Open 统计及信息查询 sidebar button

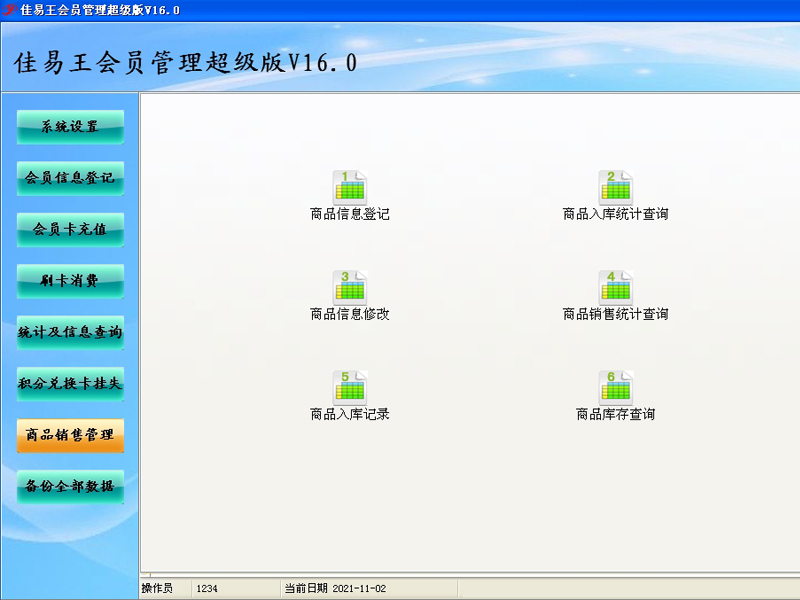70,333
